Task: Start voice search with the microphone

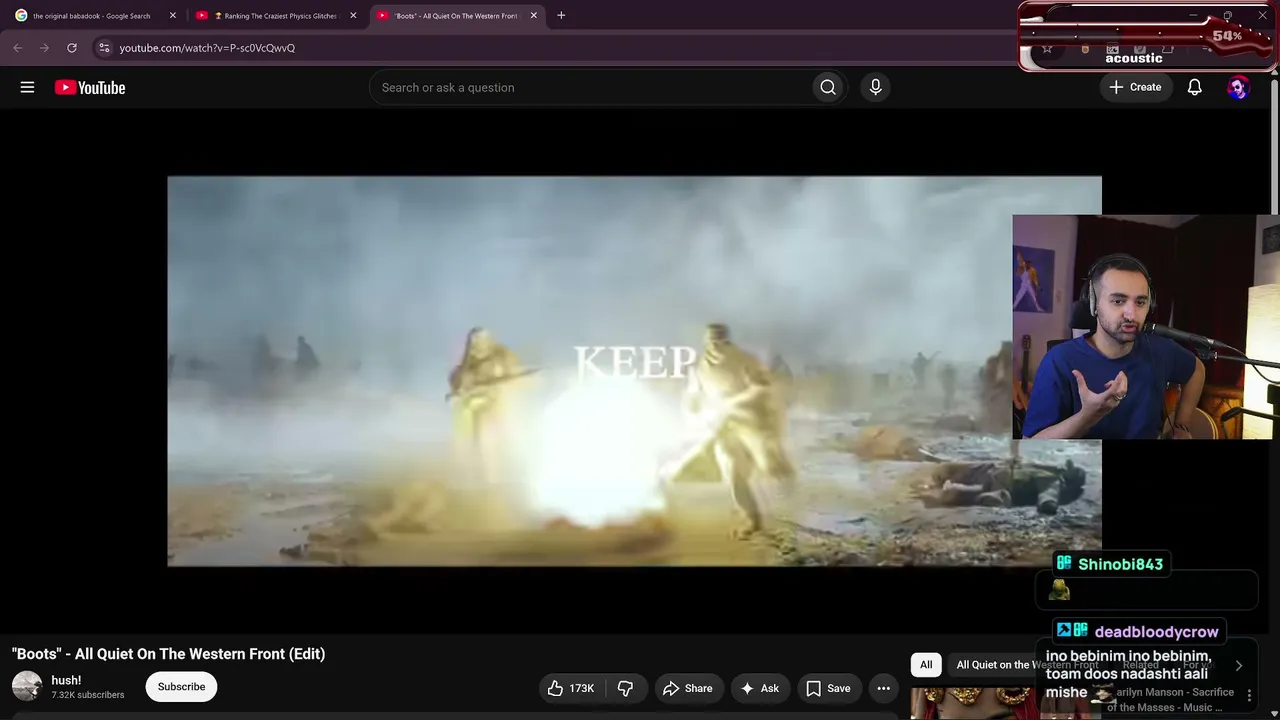Action: click(x=875, y=87)
